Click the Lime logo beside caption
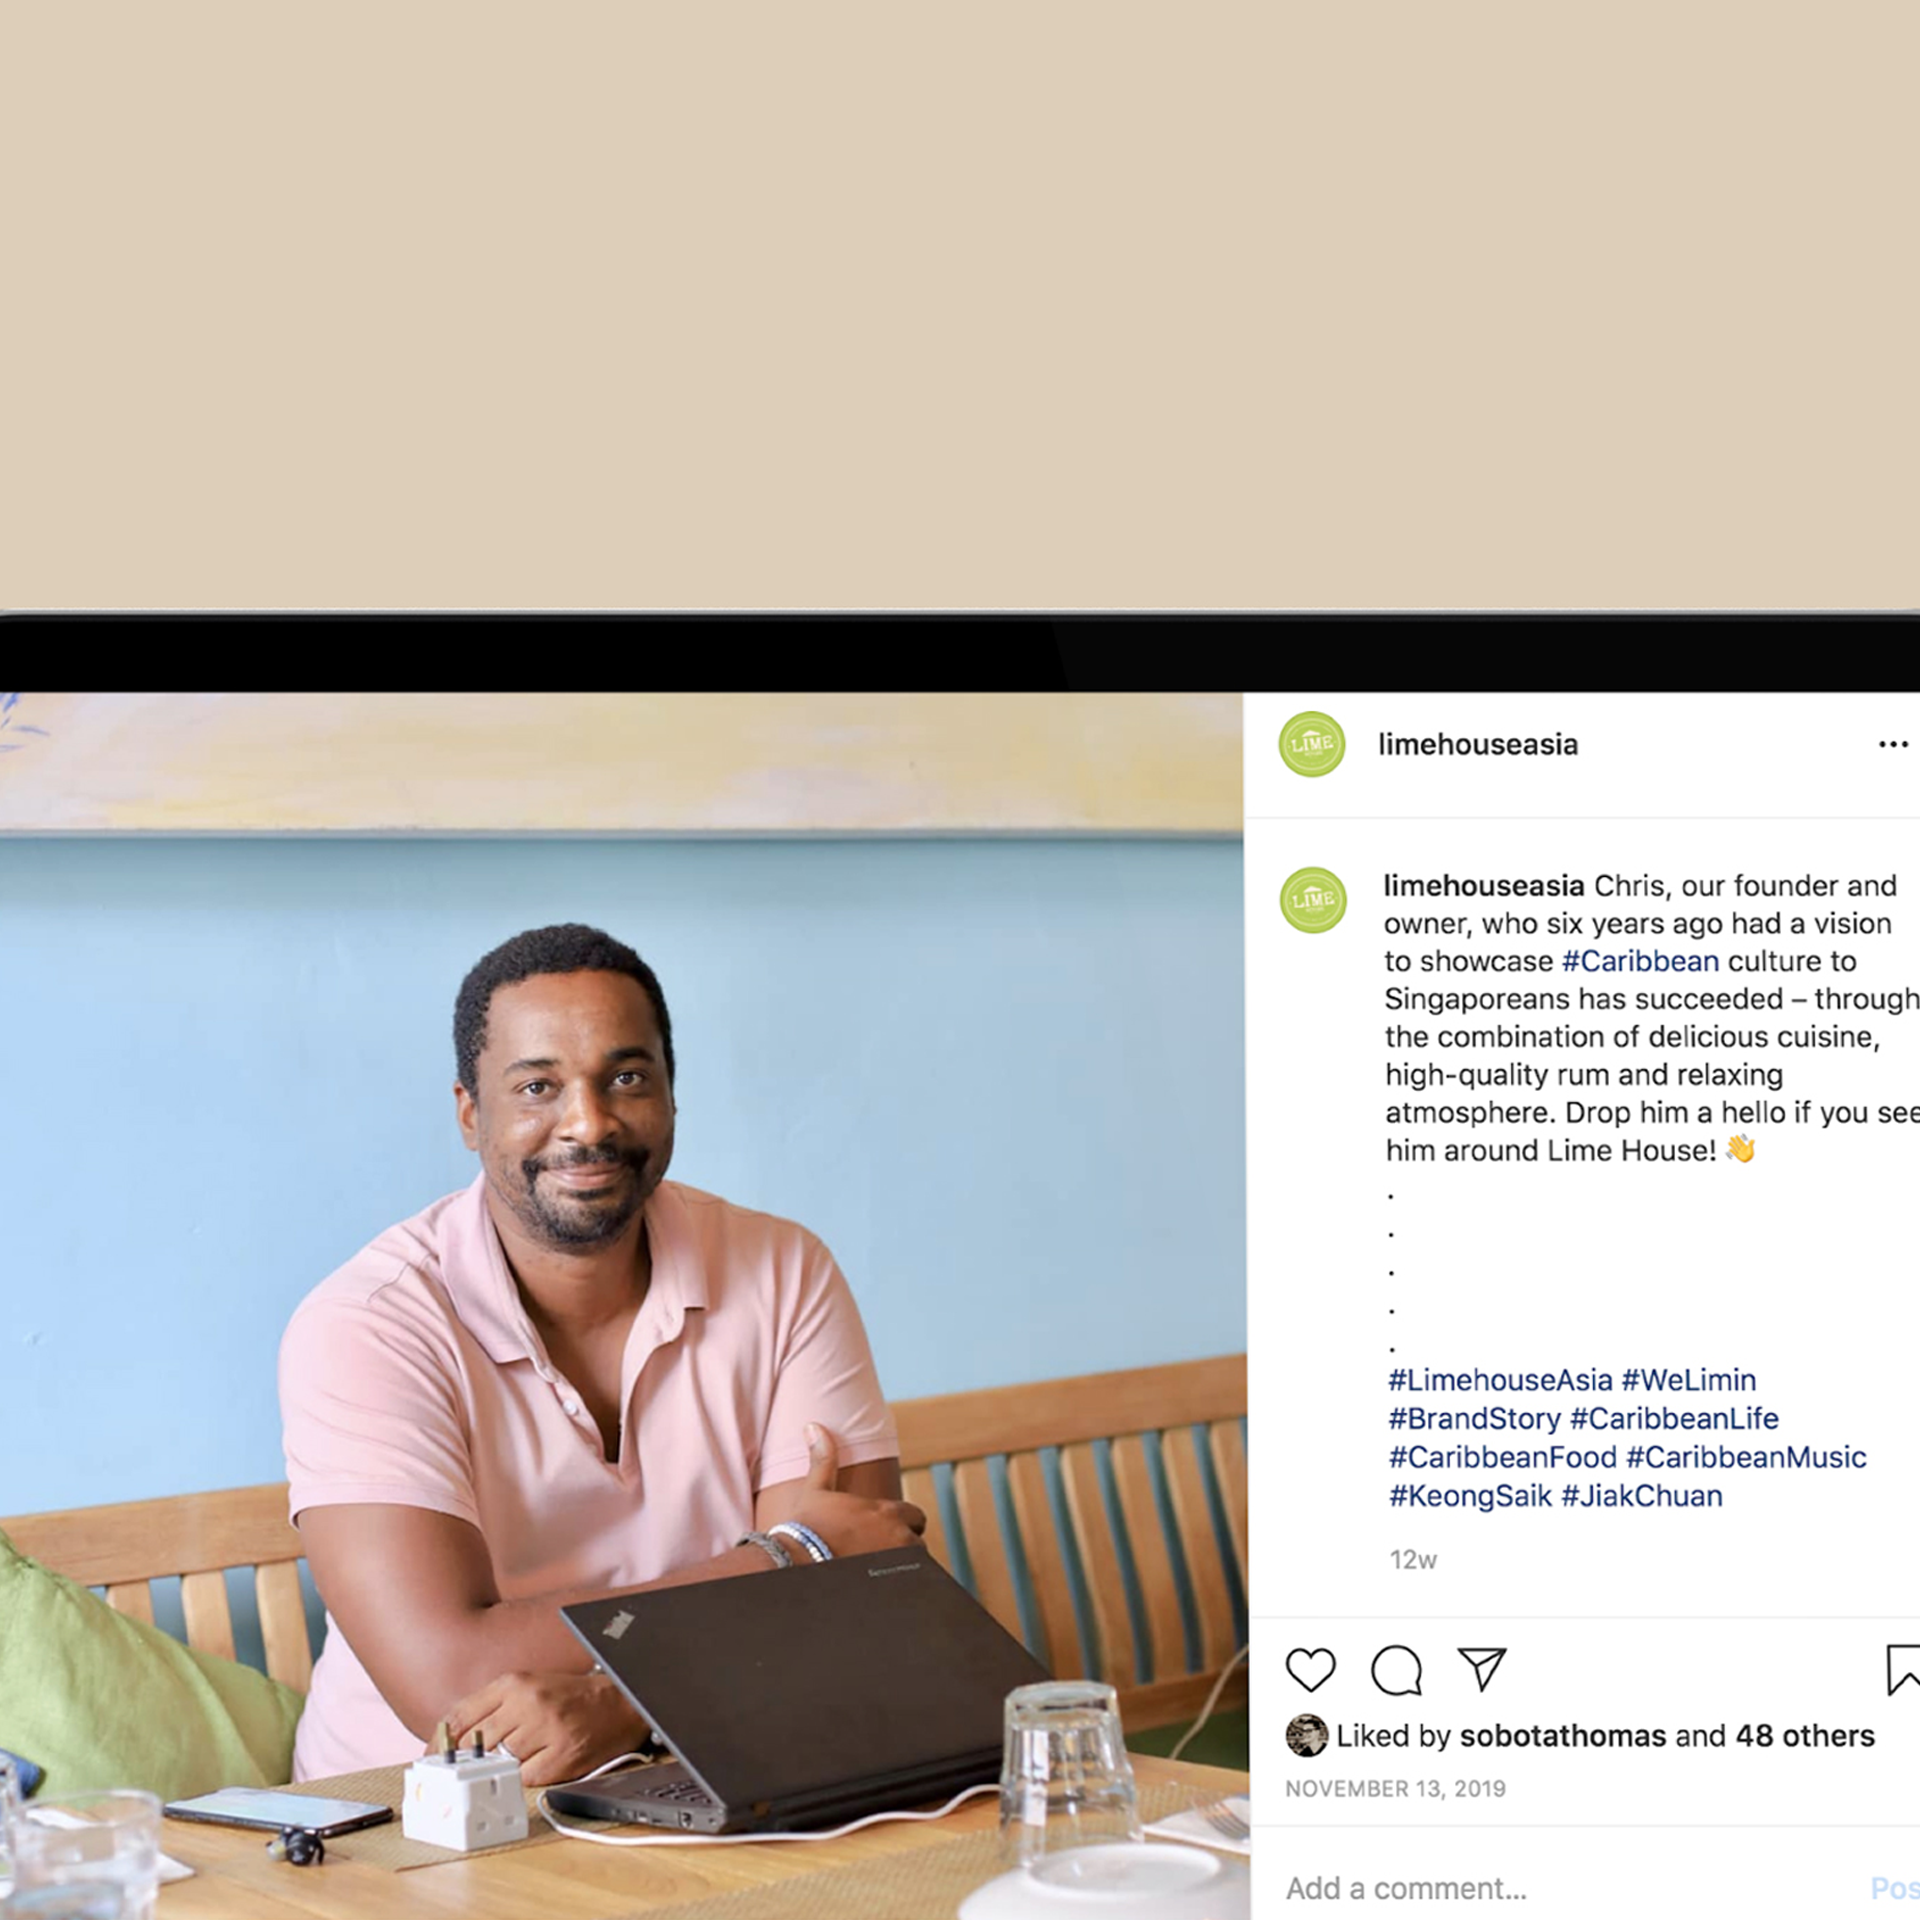1920x1920 pixels. pos(1313,900)
